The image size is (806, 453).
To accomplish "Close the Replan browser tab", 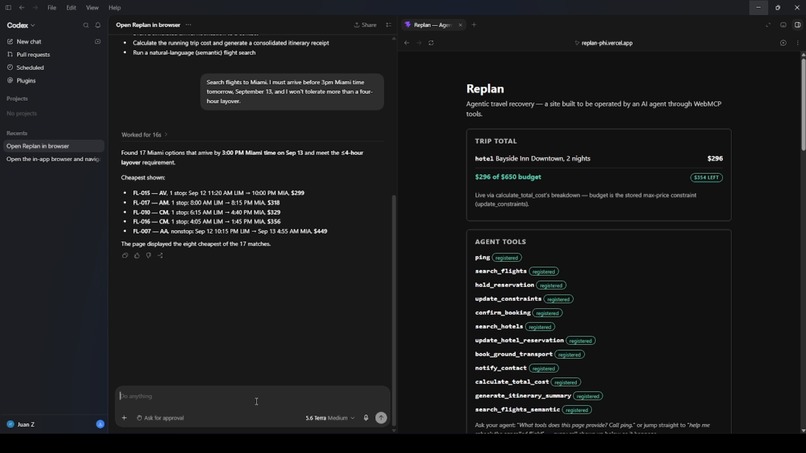I will click(460, 25).
